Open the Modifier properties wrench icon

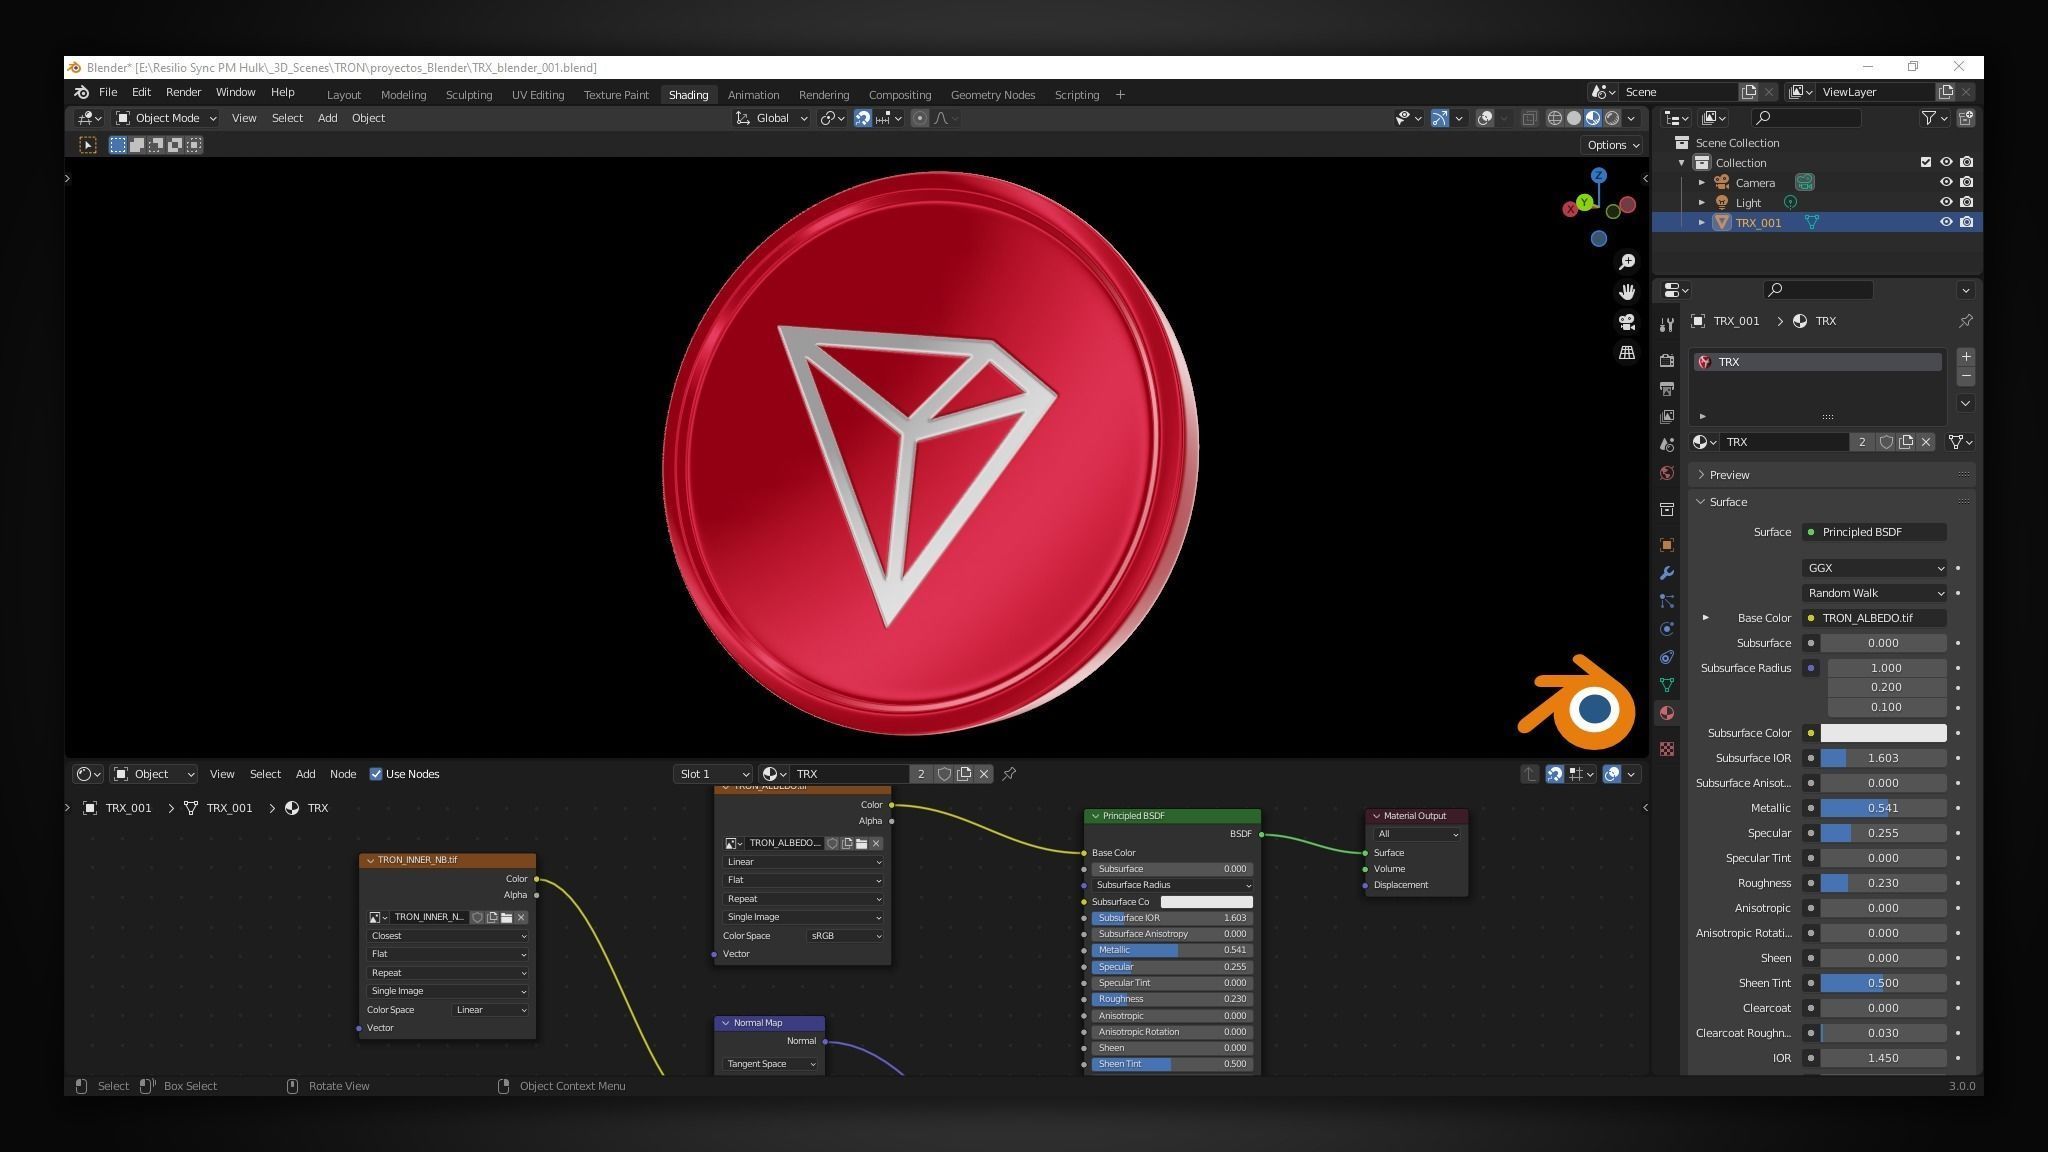[x=1666, y=573]
